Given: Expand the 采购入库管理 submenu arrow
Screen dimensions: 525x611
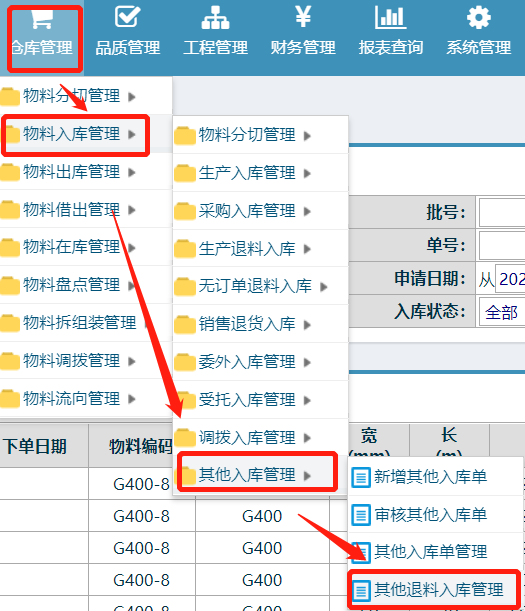Looking at the screenshot, I should click(308, 211).
